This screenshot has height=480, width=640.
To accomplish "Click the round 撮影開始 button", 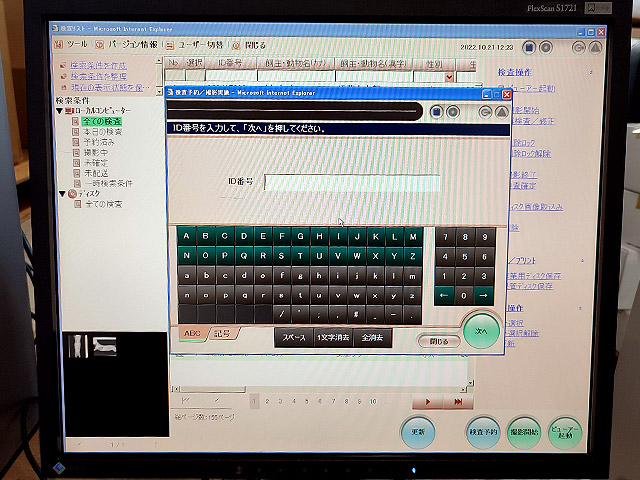I will 524,432.
